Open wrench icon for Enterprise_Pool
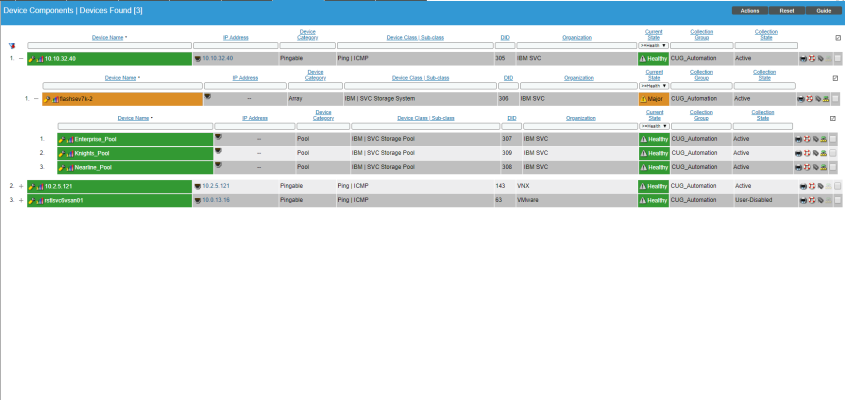The image size is (845, 400). [63, 140]
